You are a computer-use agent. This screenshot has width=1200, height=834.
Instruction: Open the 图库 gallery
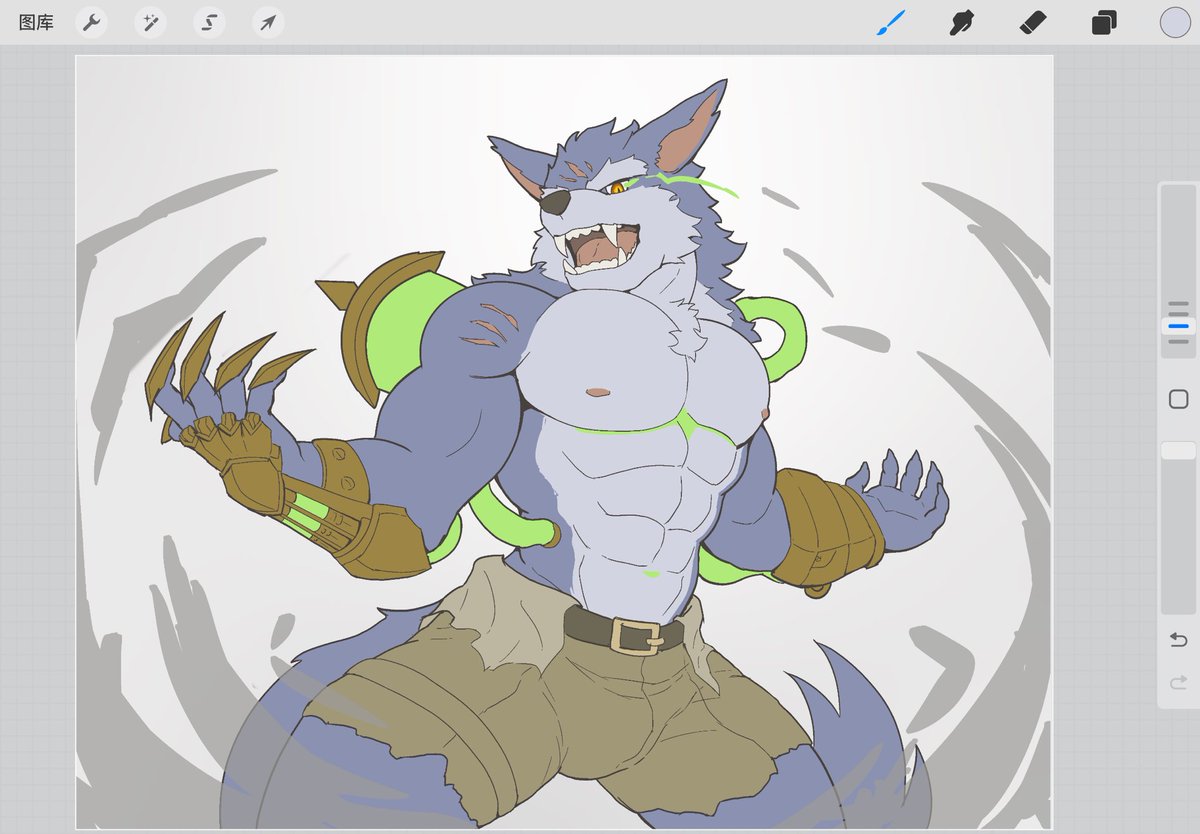click(36, 22)
